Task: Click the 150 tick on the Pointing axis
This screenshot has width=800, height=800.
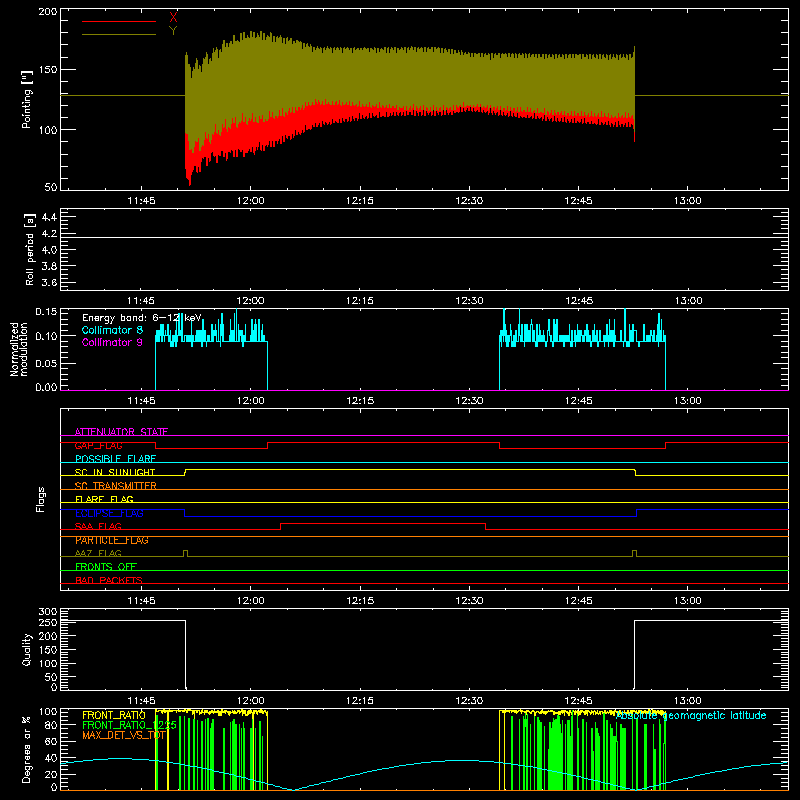Action: click(x=48, y=69)
